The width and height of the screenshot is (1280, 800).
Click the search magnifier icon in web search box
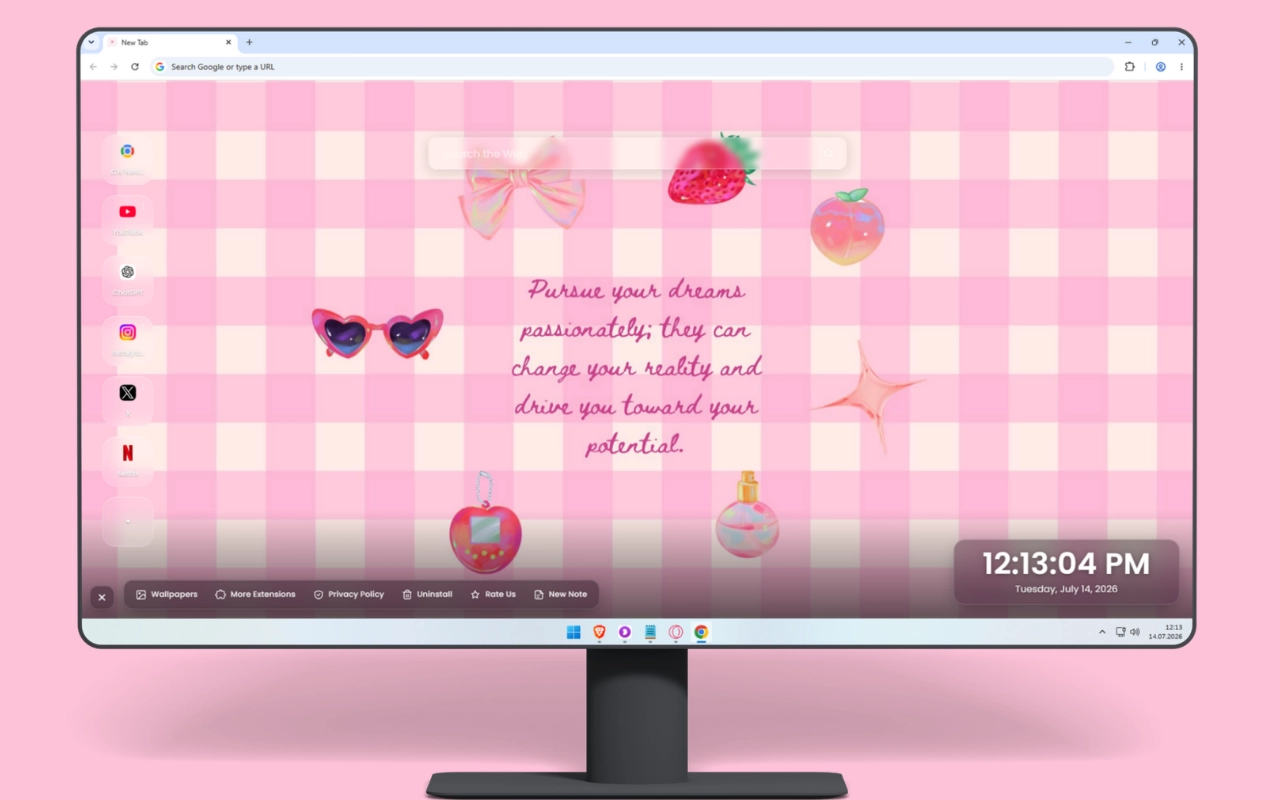click(828, 154)
